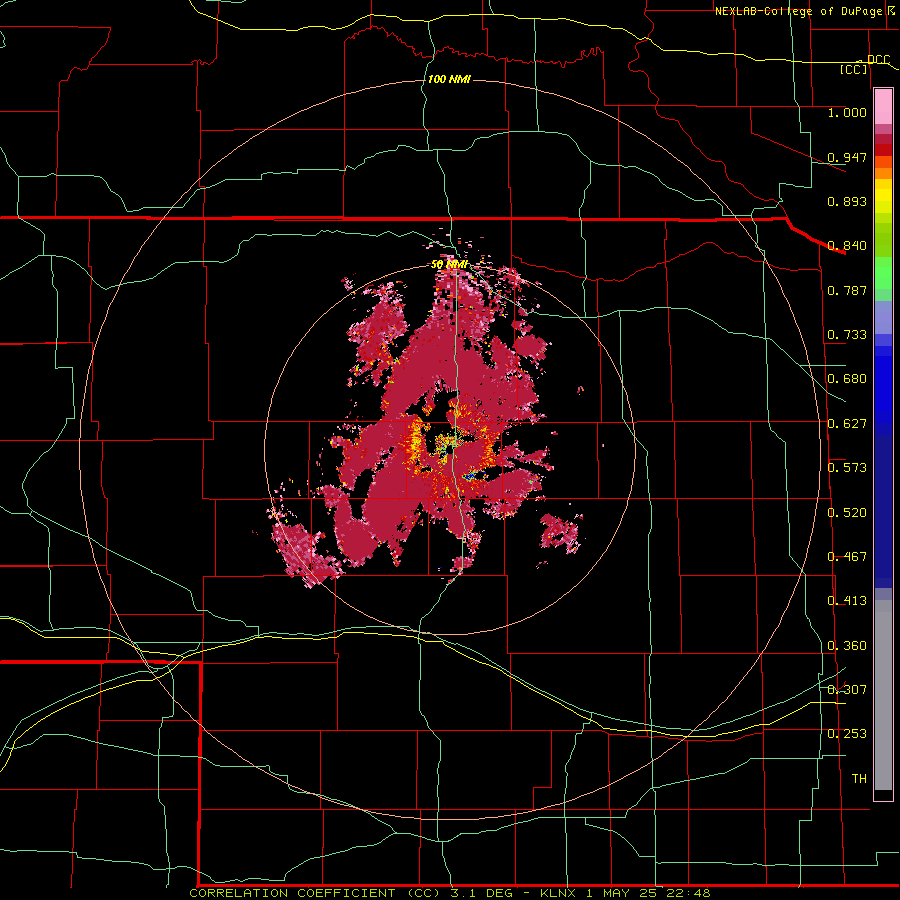Click the 0.413 scale value
This screenshot has width=900, height=900.
(847, 601)
